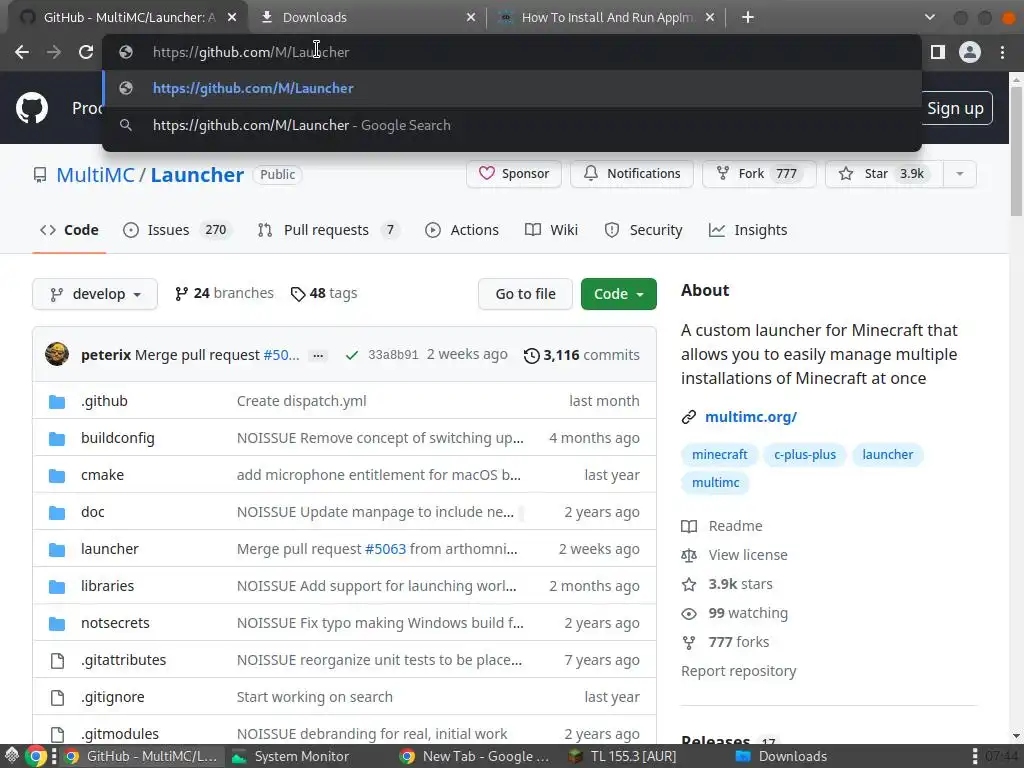Open the Code tab

[x=69, y=230]
